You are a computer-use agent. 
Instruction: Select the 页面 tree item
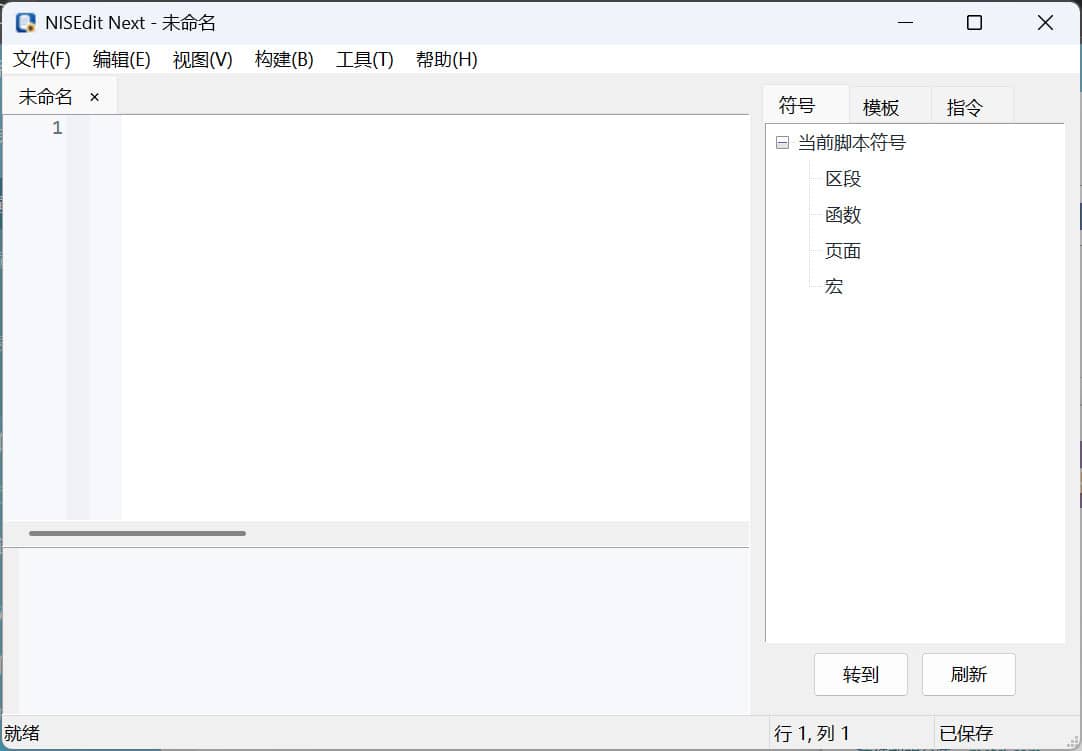point(843,251)
